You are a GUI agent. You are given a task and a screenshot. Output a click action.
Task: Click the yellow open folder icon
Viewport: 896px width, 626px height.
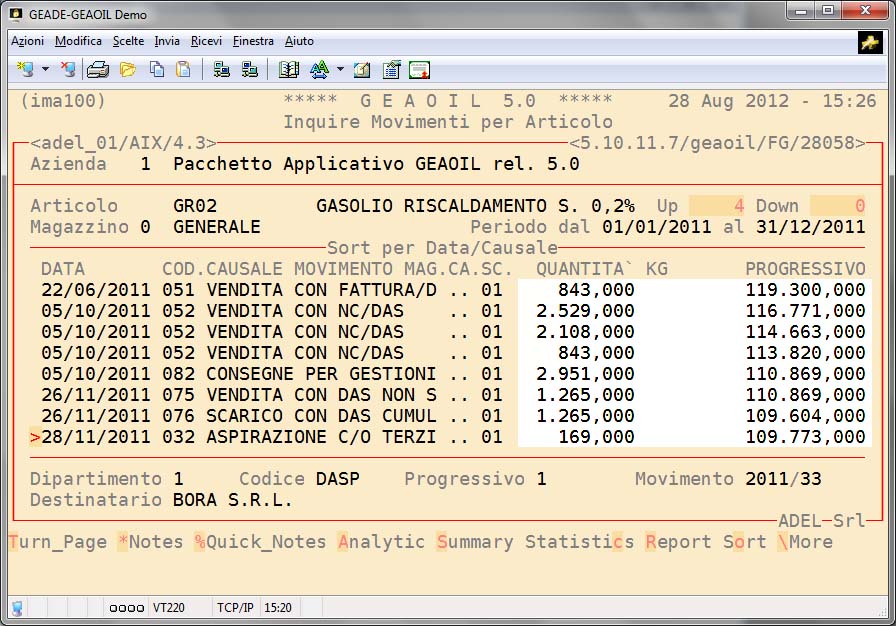127,70
